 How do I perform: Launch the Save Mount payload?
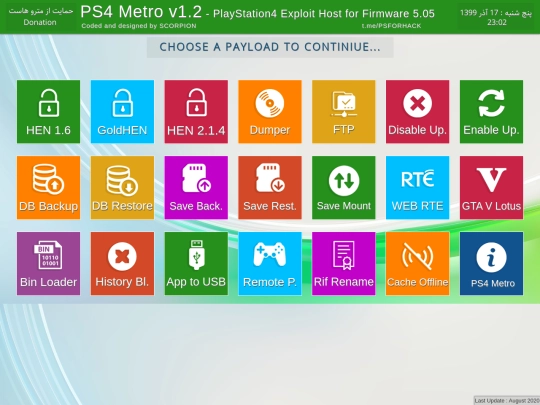tap(344, 187)
